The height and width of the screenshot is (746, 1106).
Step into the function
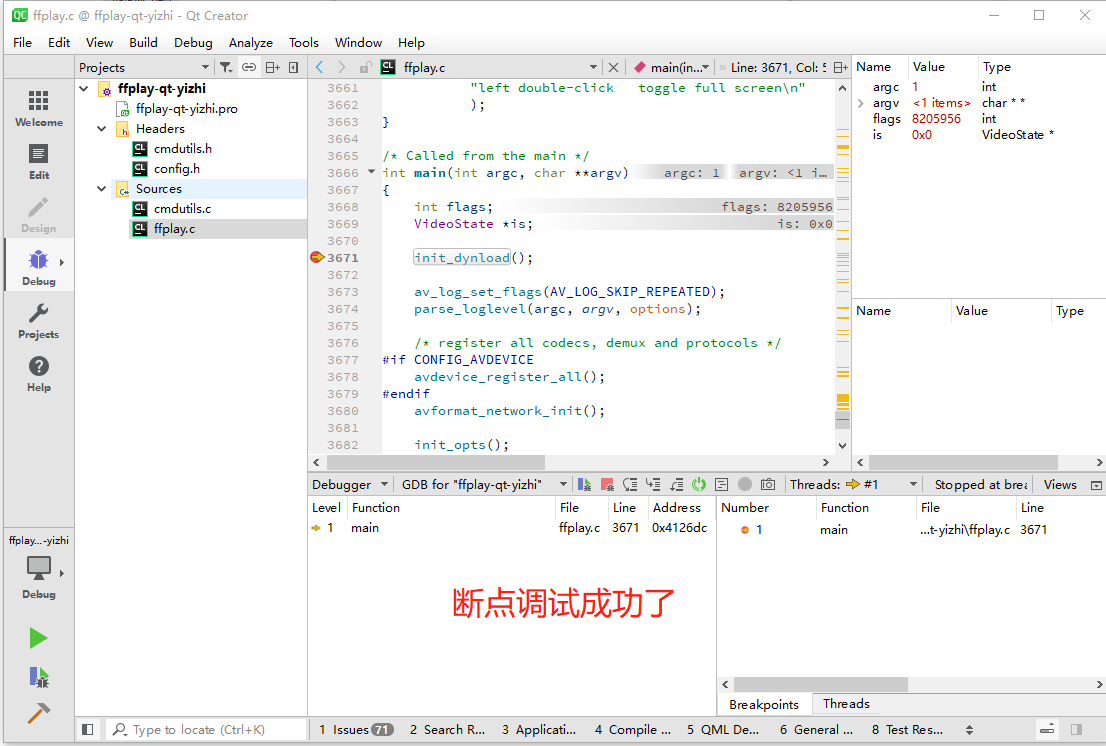653,484
